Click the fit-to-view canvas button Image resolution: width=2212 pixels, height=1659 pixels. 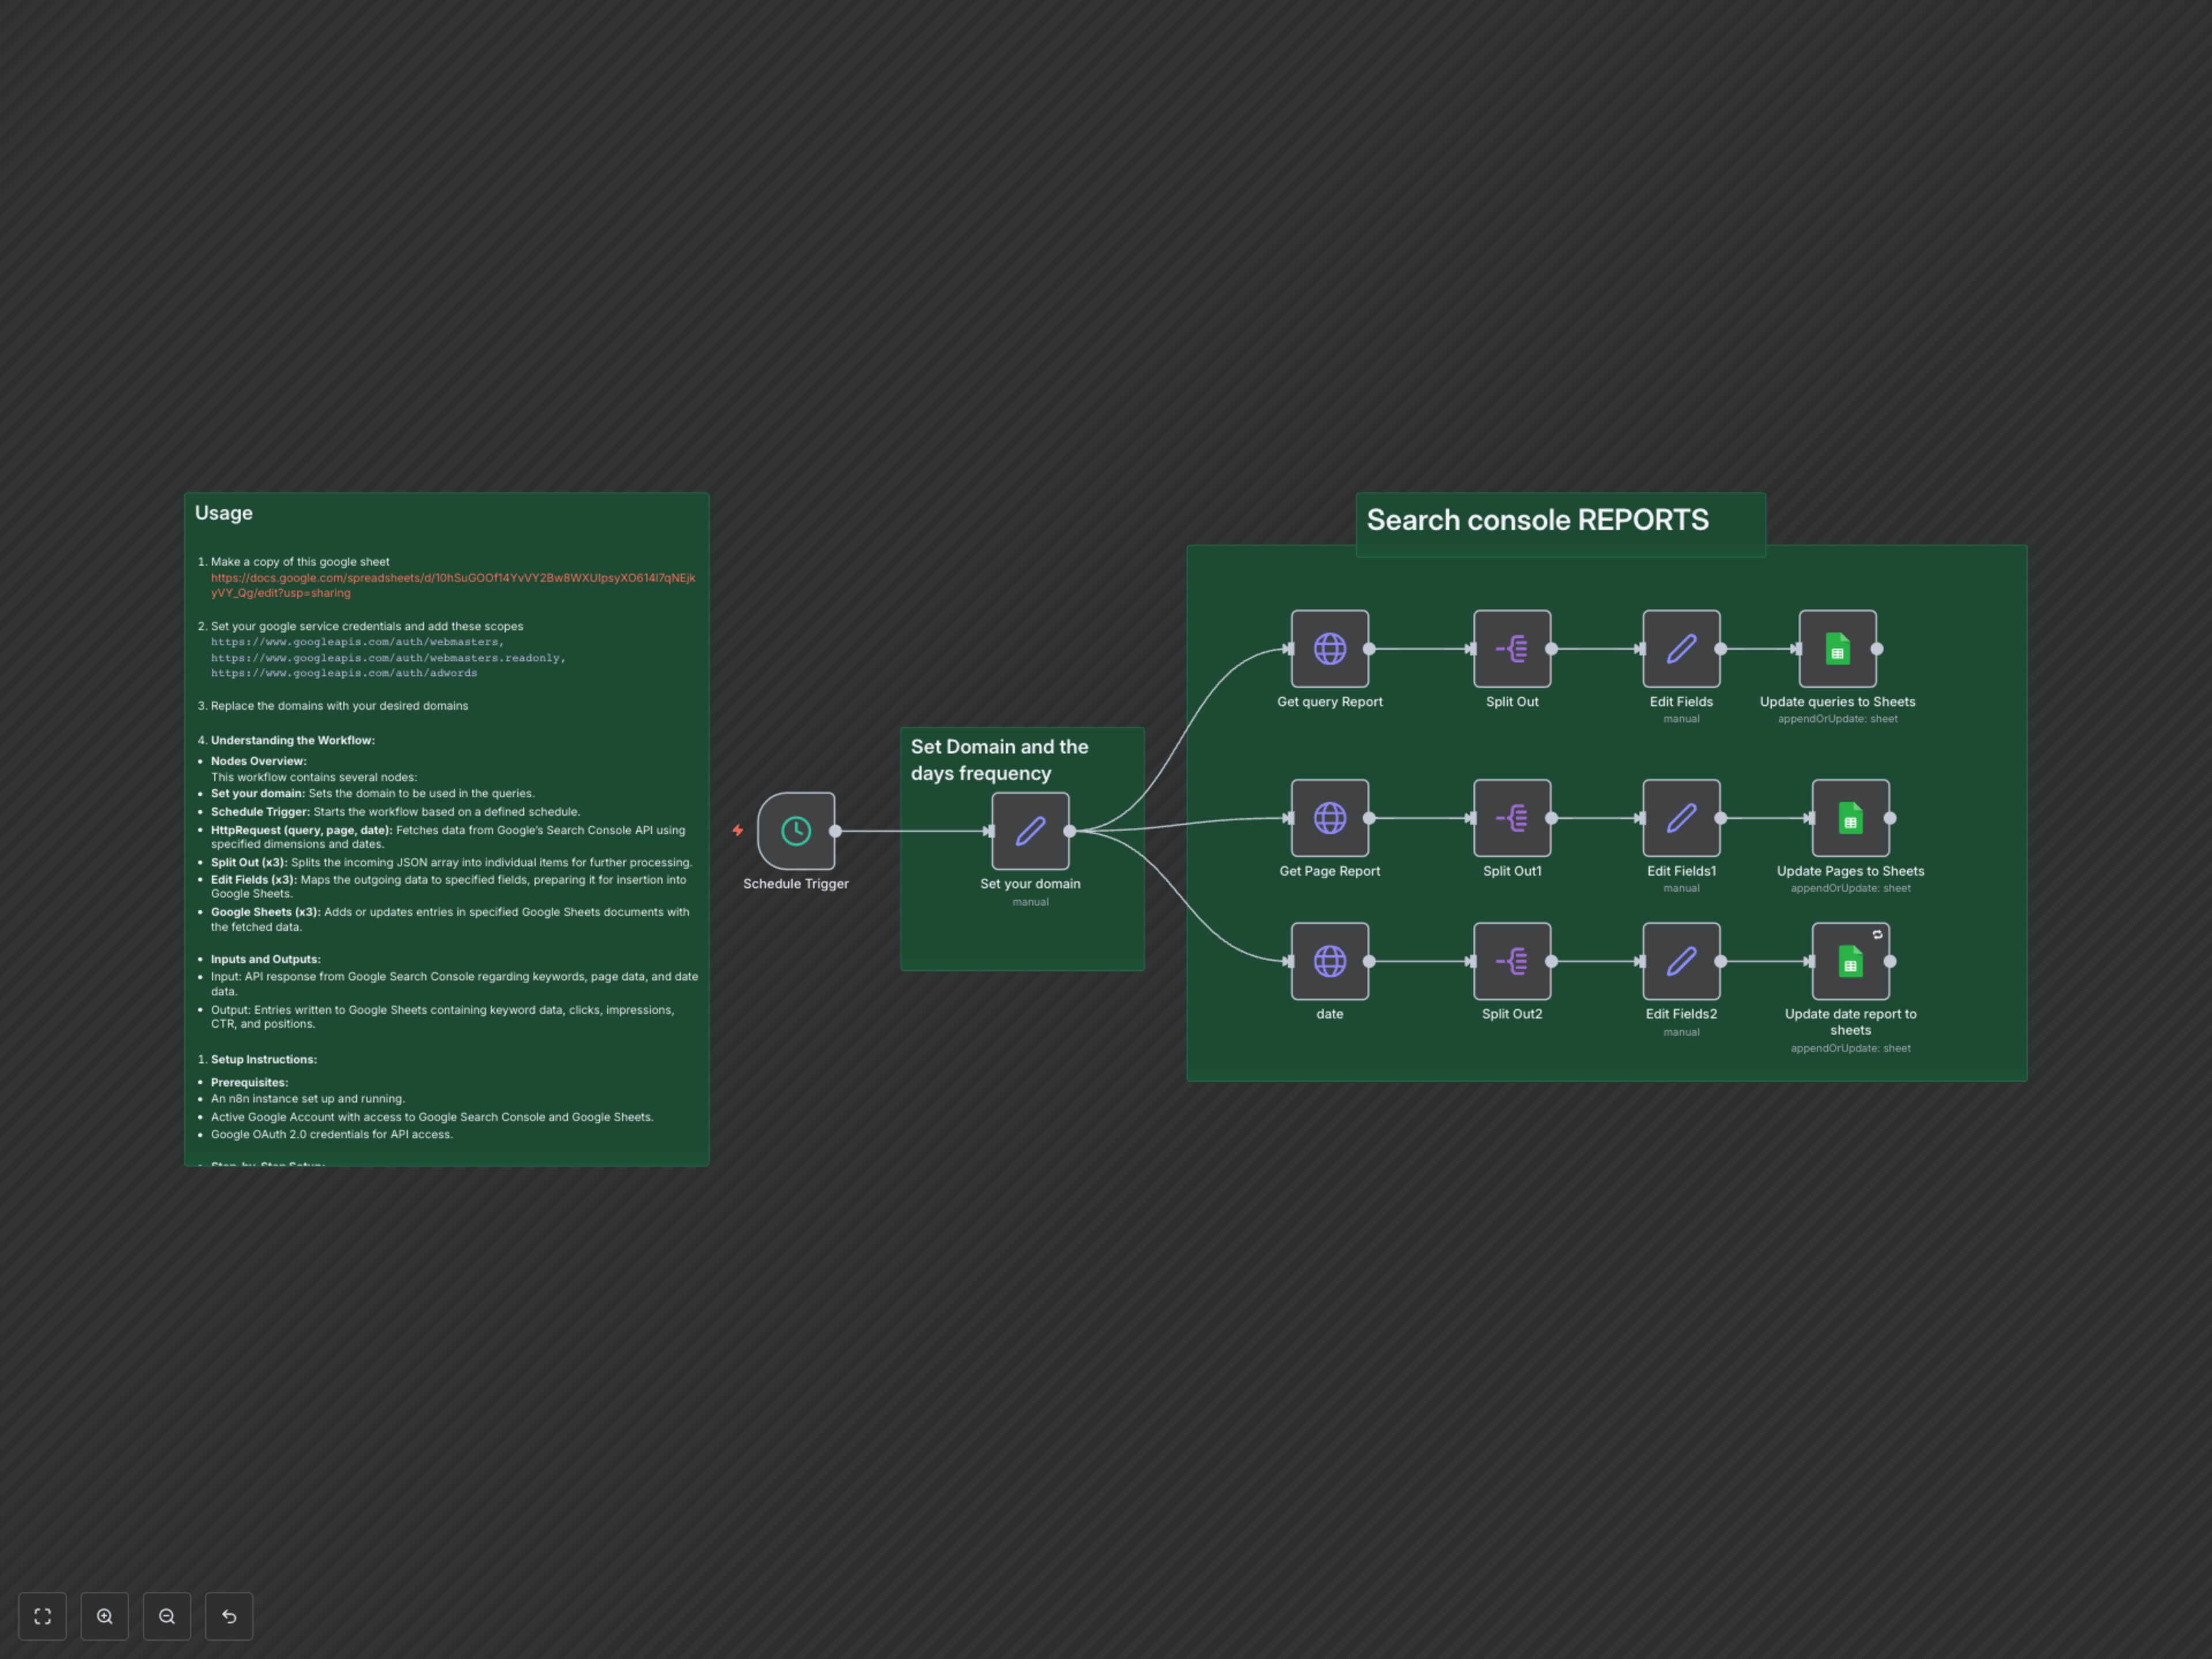42,1615
